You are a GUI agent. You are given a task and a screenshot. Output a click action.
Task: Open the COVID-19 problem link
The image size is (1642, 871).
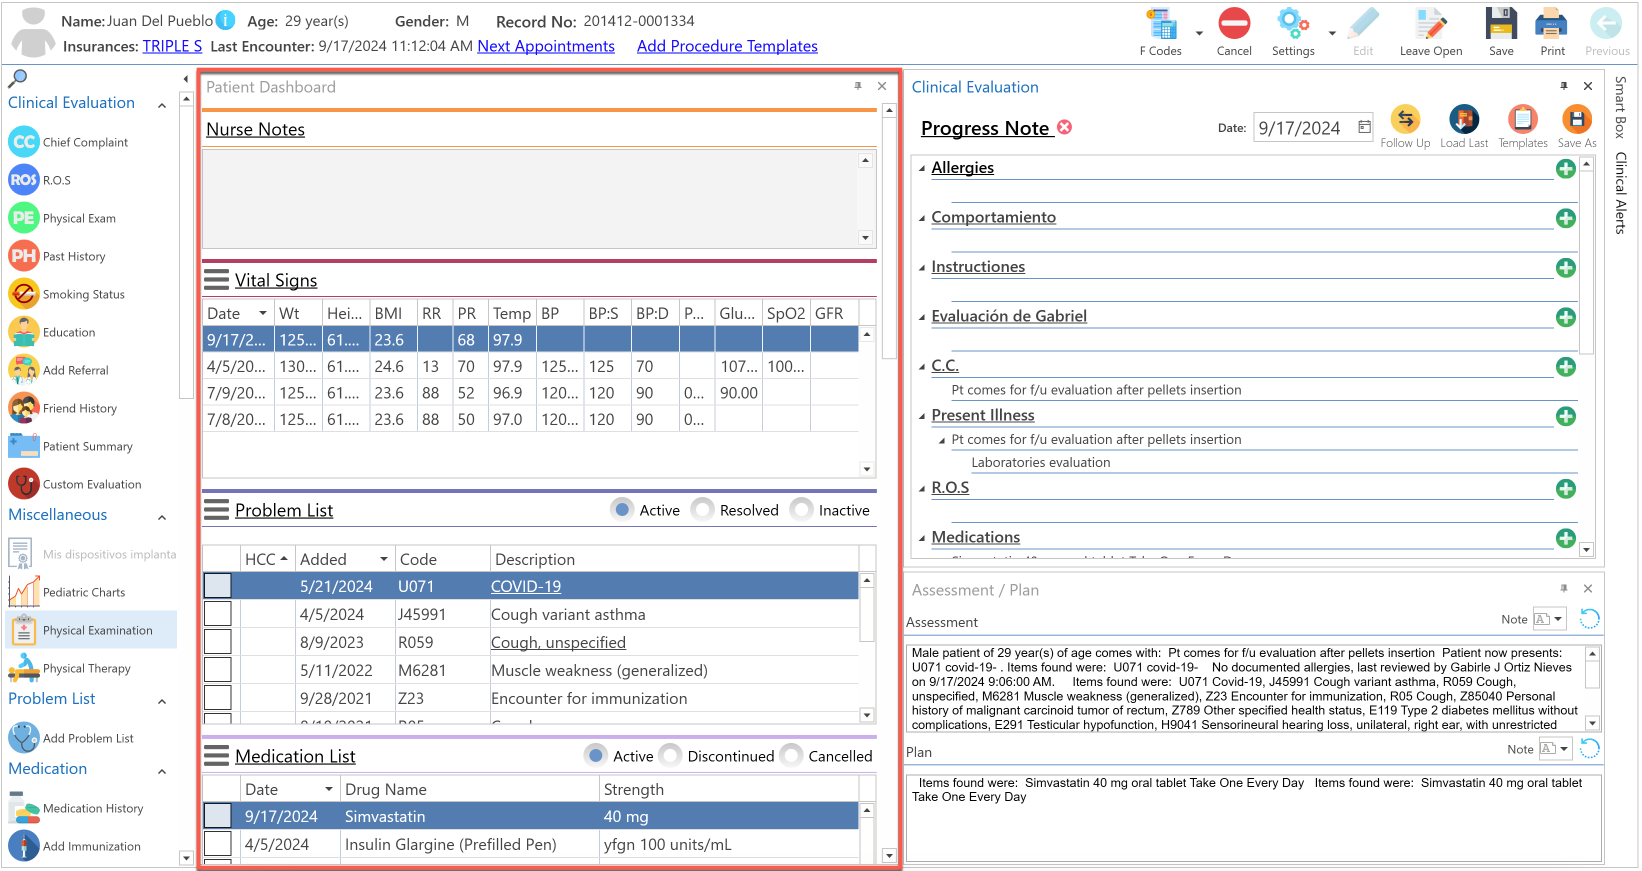pos(526,586)
